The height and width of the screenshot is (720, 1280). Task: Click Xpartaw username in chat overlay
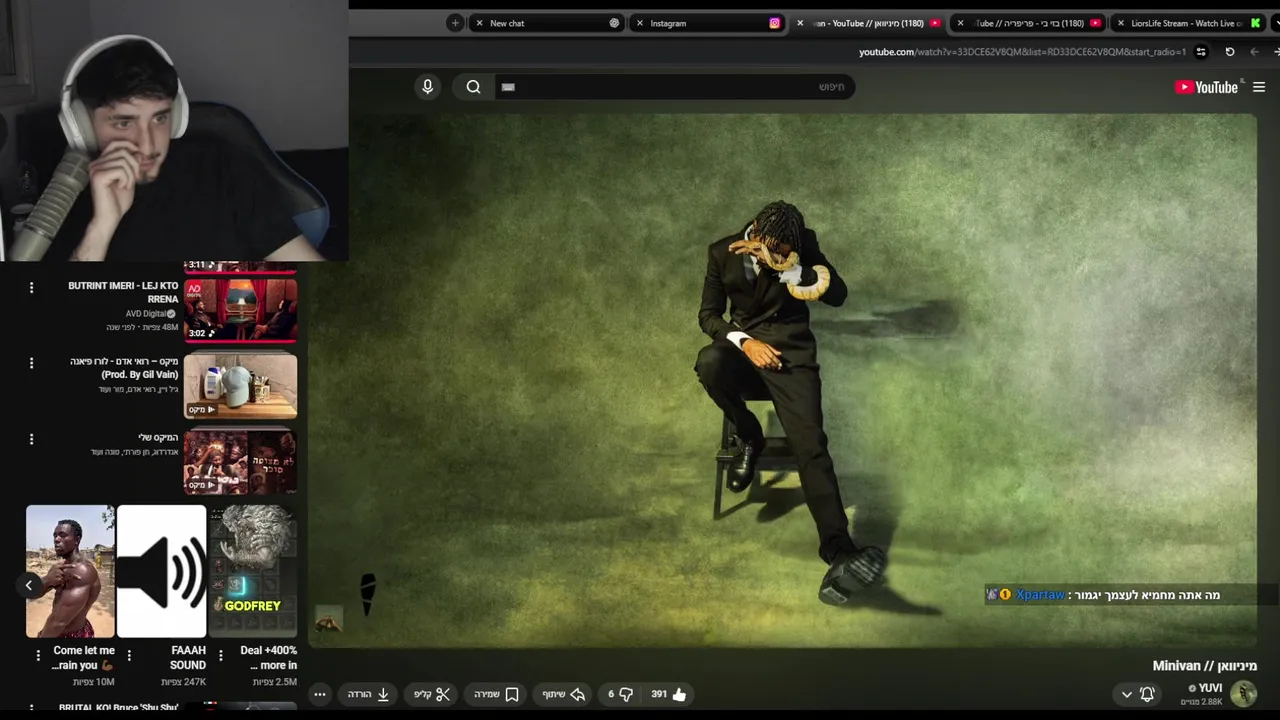click(1041, 595)
